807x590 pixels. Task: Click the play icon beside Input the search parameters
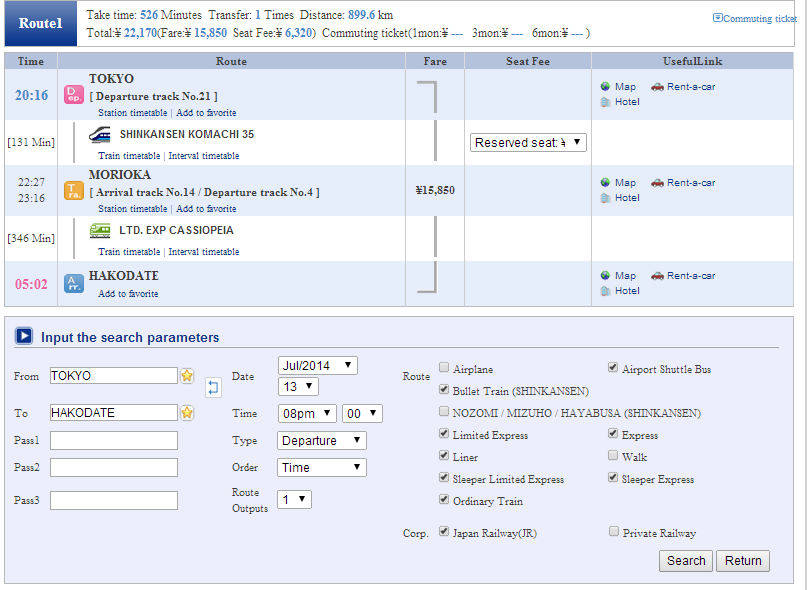pyautogui.click(x=24, y=336)
